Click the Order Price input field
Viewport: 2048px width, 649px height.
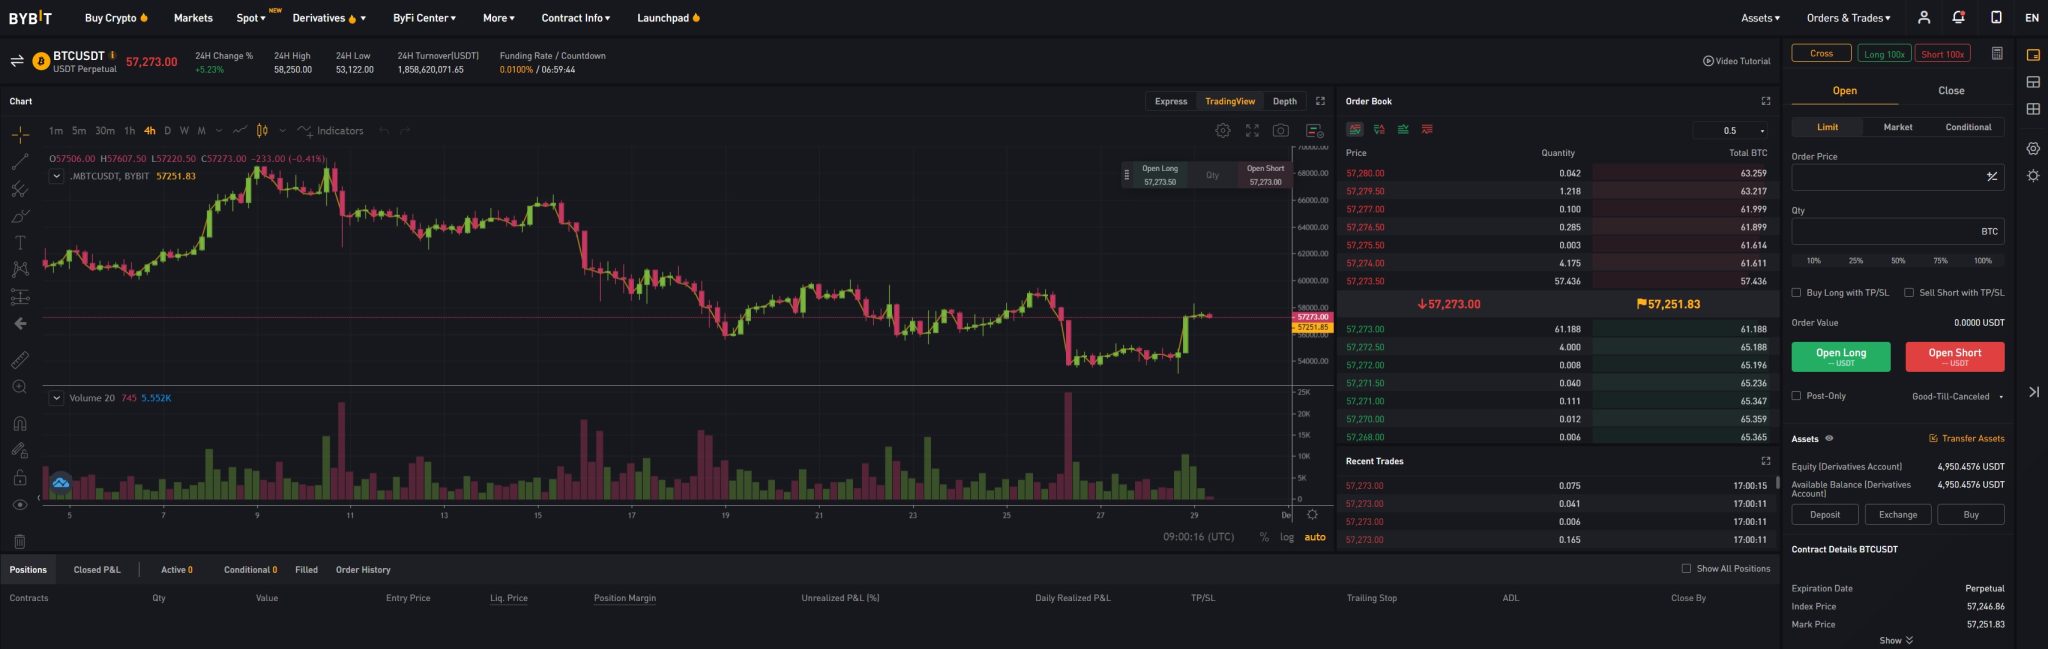[1898, 177]
